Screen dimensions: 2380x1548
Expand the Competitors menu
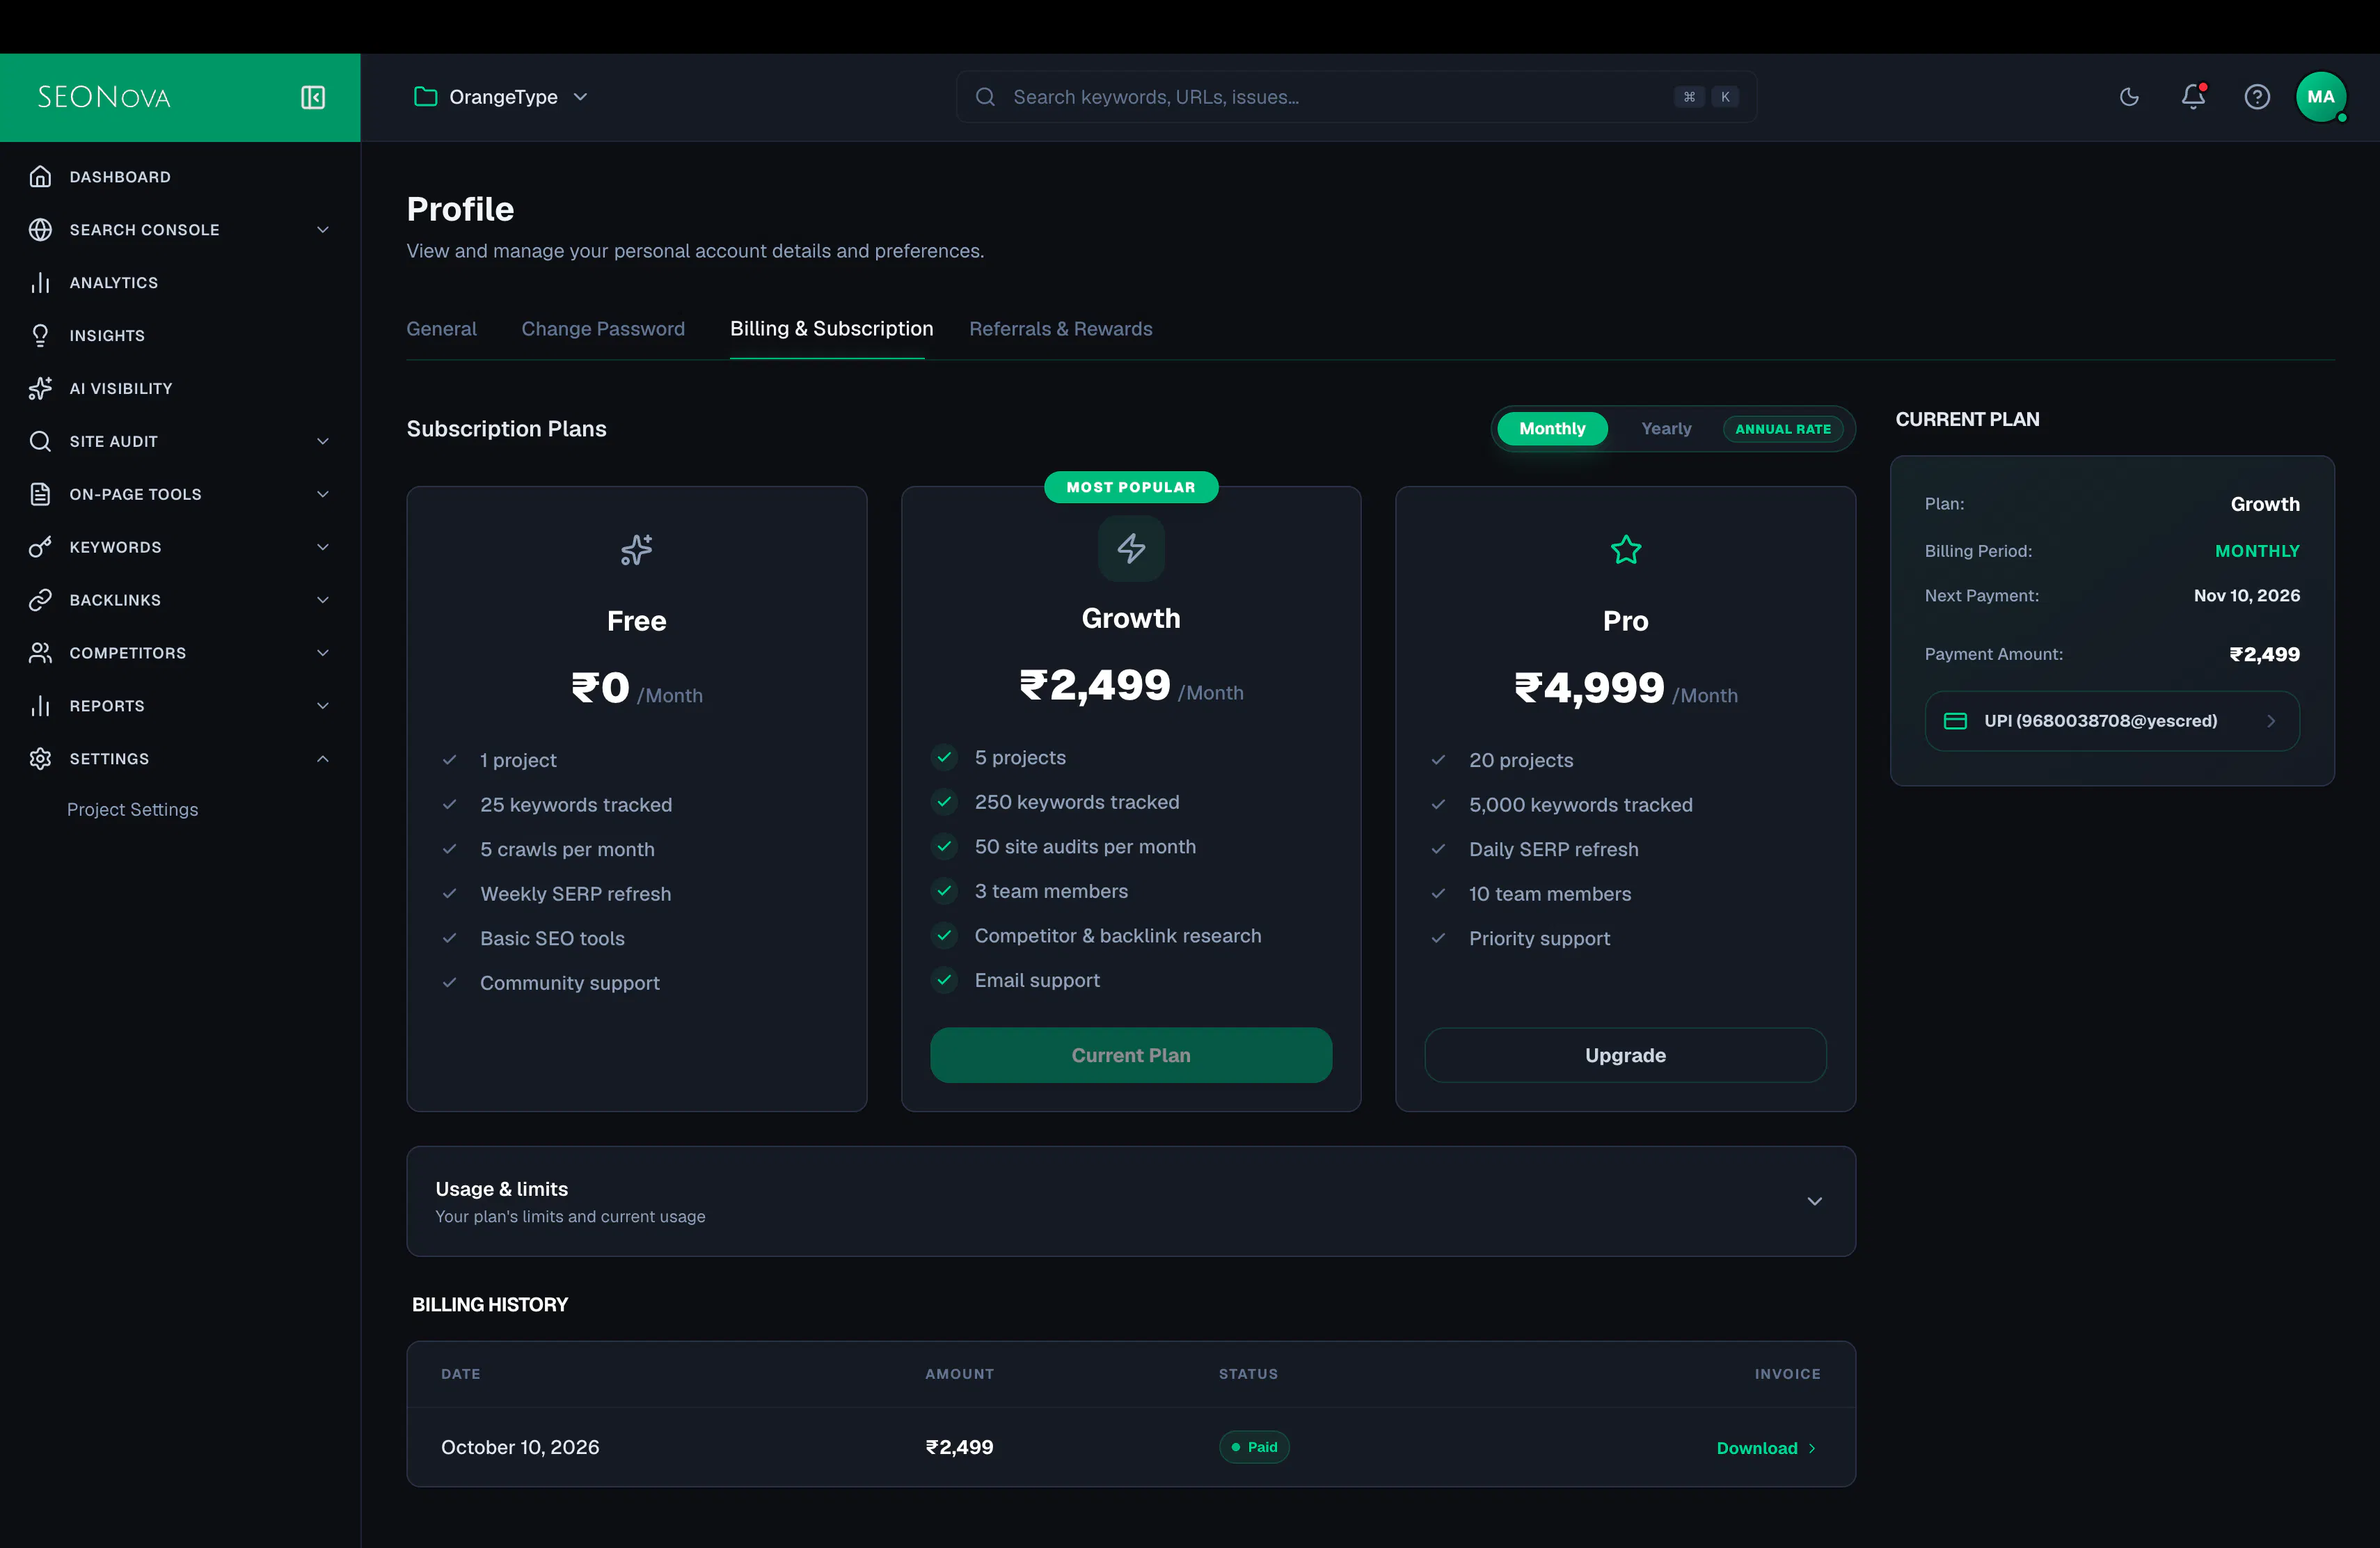(x=180, y=653)
